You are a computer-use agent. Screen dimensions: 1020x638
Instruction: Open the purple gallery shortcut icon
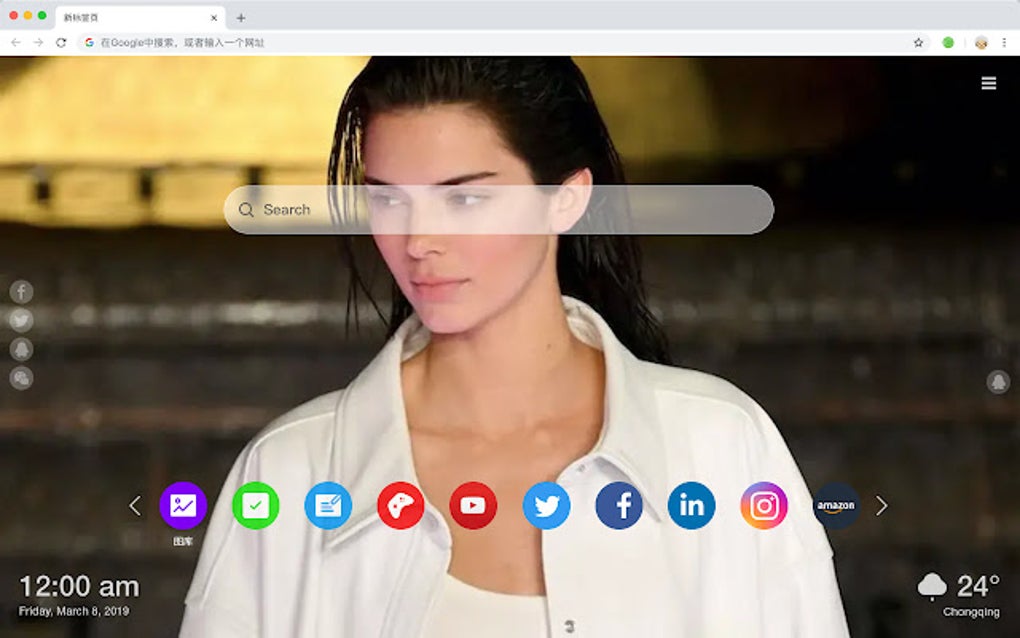[183, 505]
